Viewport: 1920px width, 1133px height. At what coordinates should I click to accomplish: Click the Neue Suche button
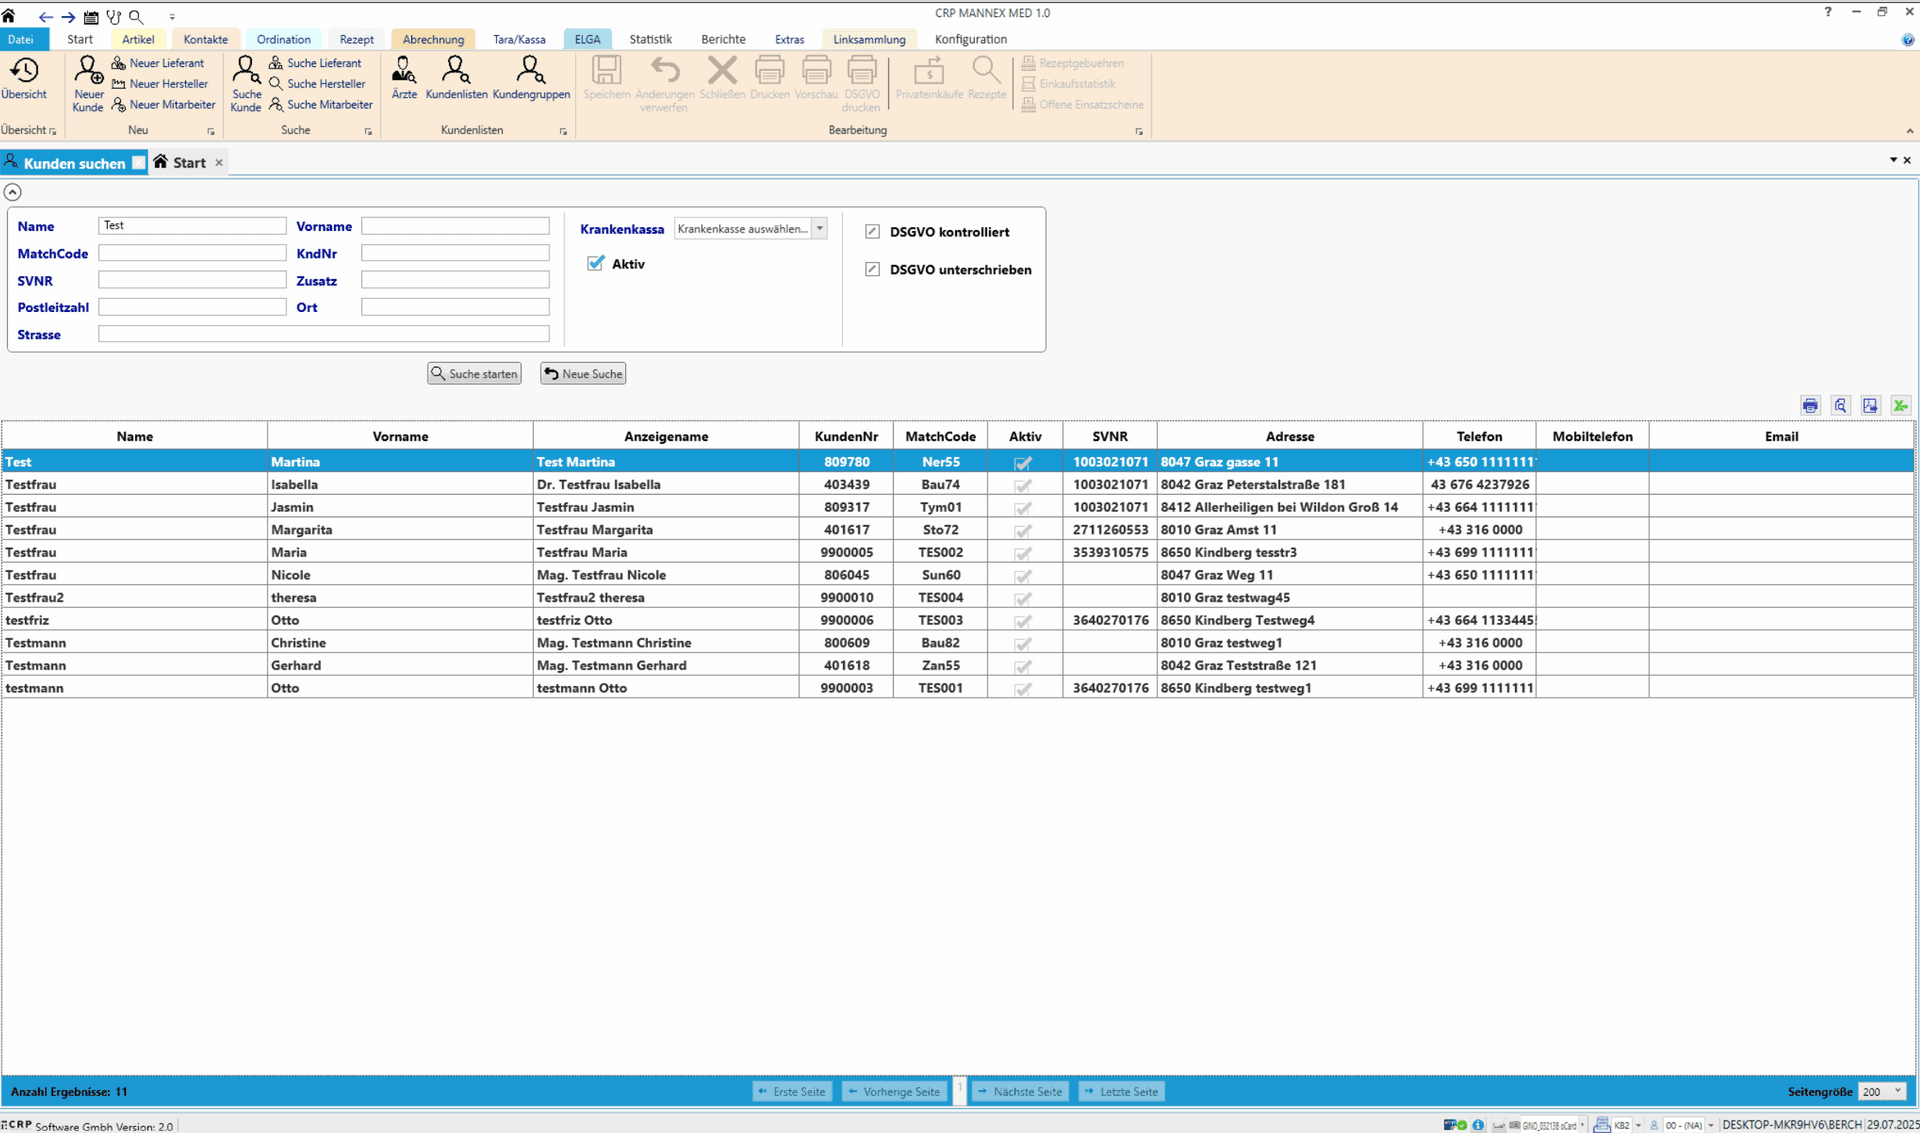pos(583,373)
